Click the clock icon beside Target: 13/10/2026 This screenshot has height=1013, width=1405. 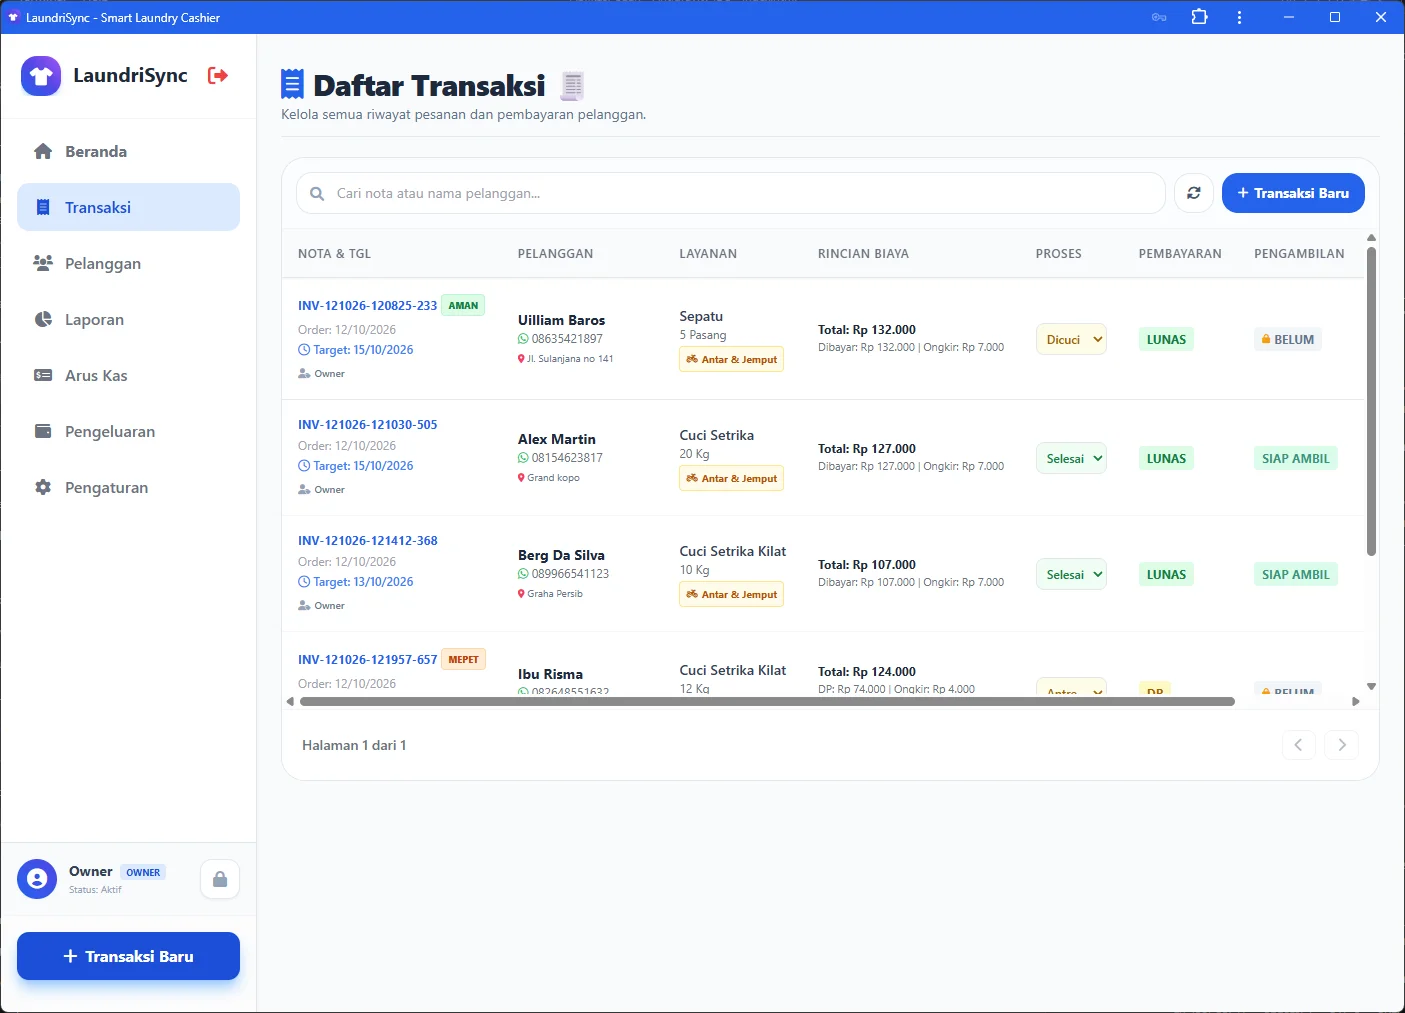[x=304, y=582]
